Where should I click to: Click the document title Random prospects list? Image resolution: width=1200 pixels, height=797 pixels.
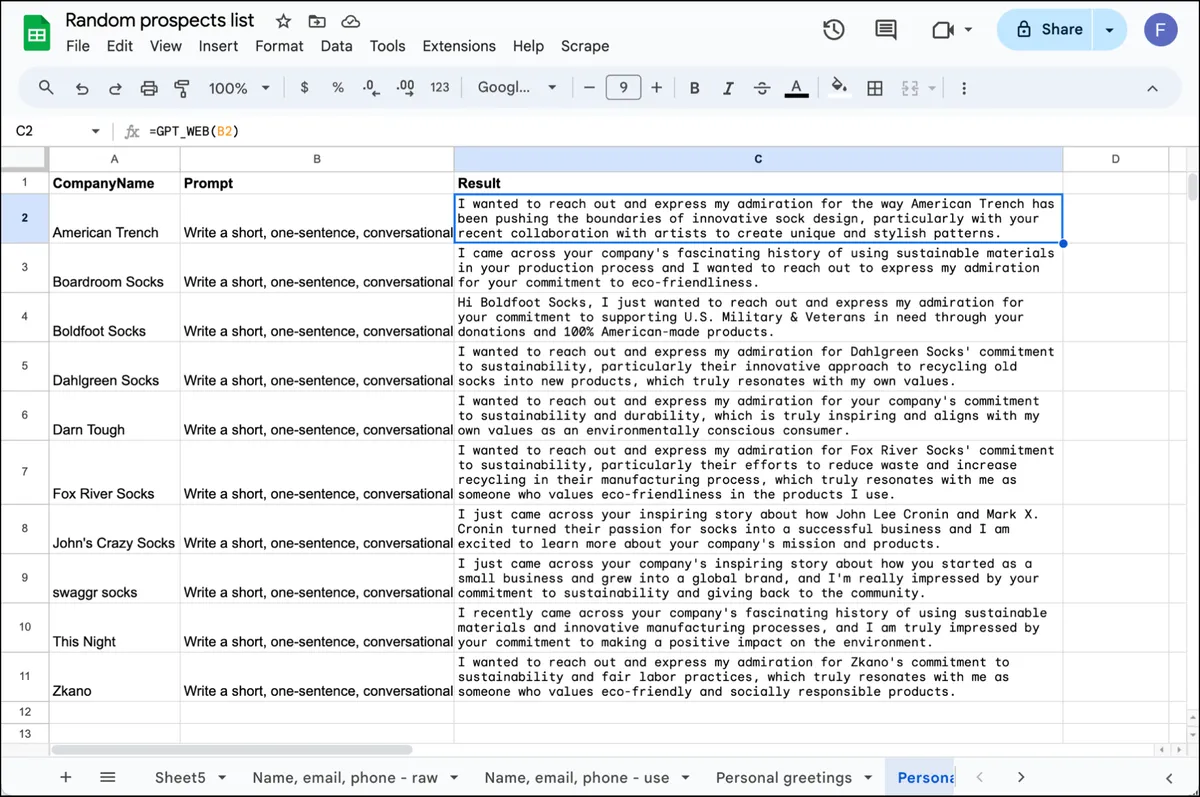160,20
